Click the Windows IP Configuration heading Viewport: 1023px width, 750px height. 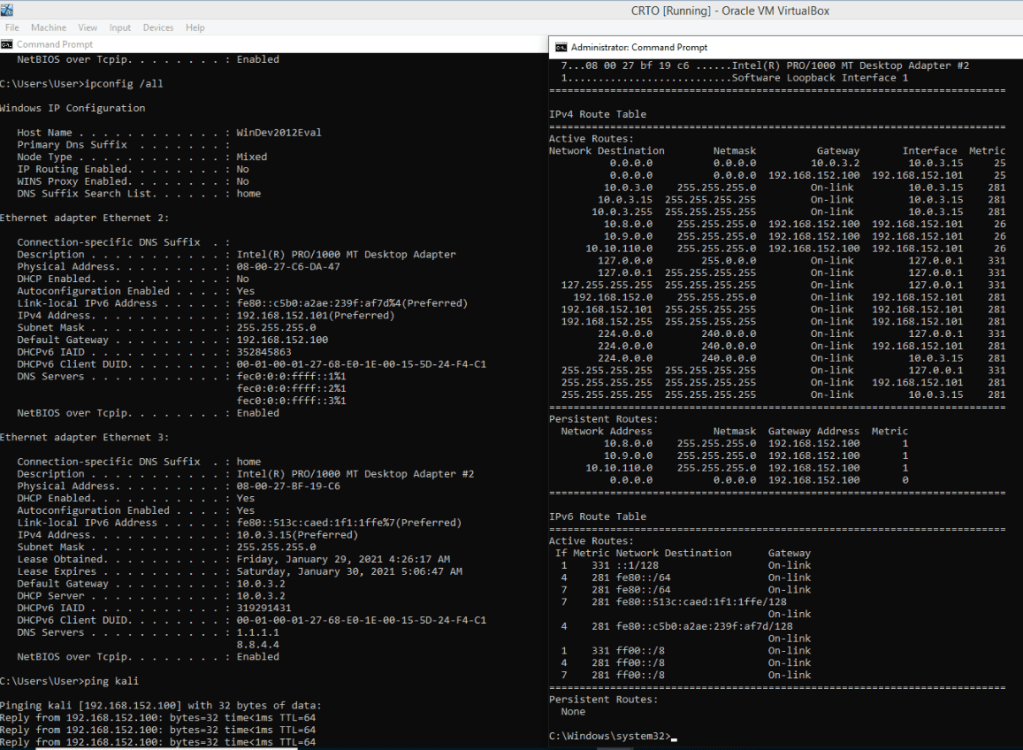(72, 108)
